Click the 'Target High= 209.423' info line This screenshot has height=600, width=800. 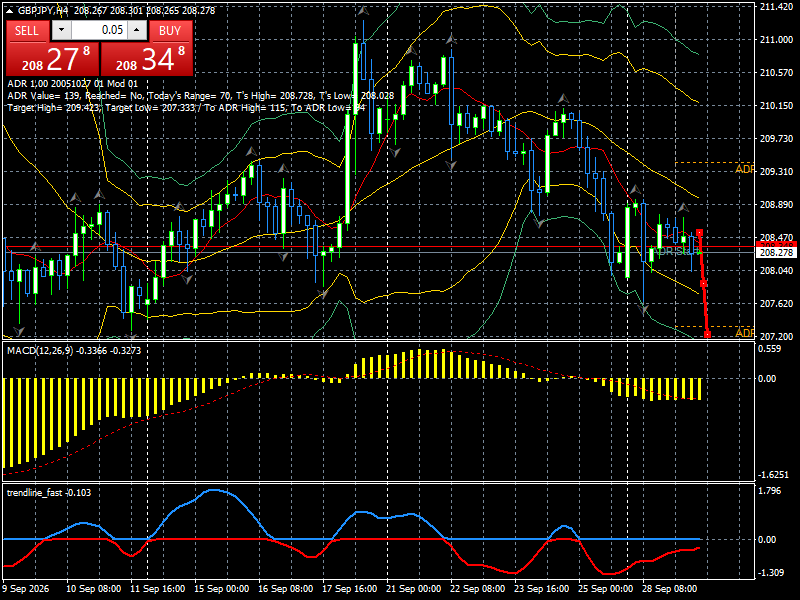(186, 108)
